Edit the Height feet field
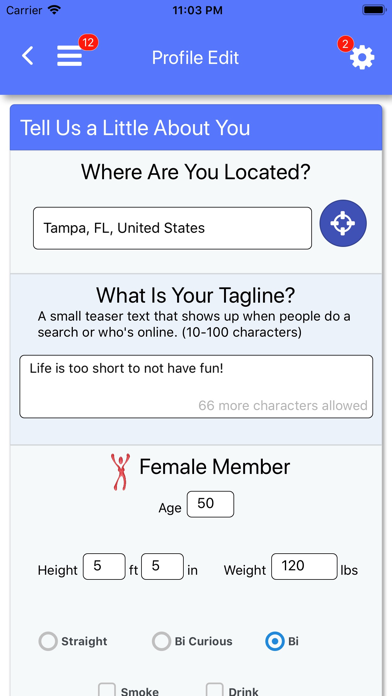Image resolution: width=392 pixels, height=696 pixels. tap(104, 566)
